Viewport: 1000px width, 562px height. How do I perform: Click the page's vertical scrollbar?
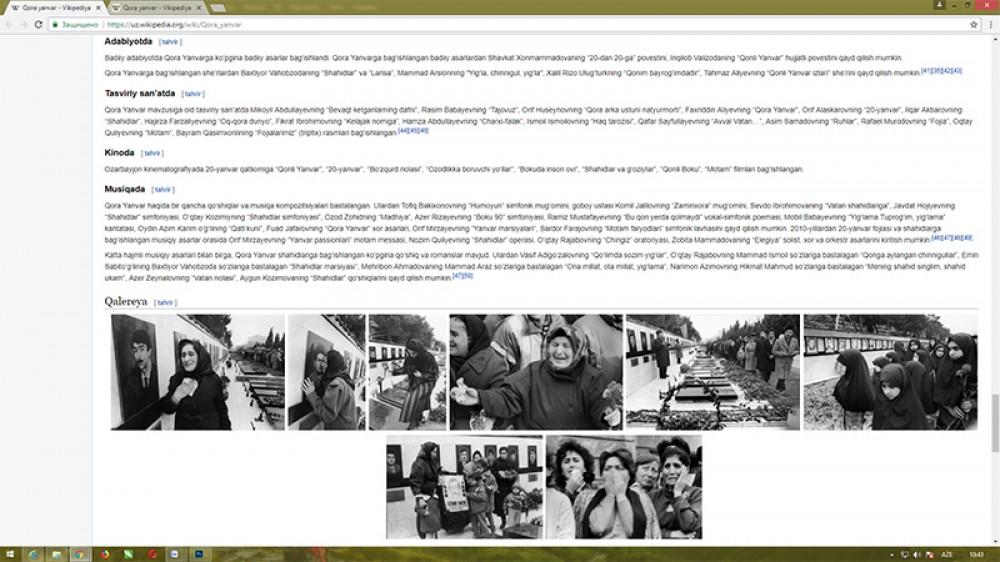pyautogui.click(x=994, y=300)
